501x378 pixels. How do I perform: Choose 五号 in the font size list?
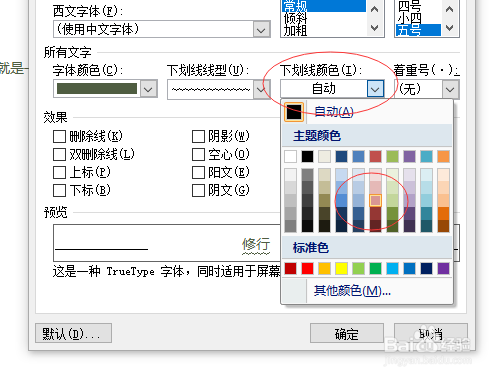point(418,30)
